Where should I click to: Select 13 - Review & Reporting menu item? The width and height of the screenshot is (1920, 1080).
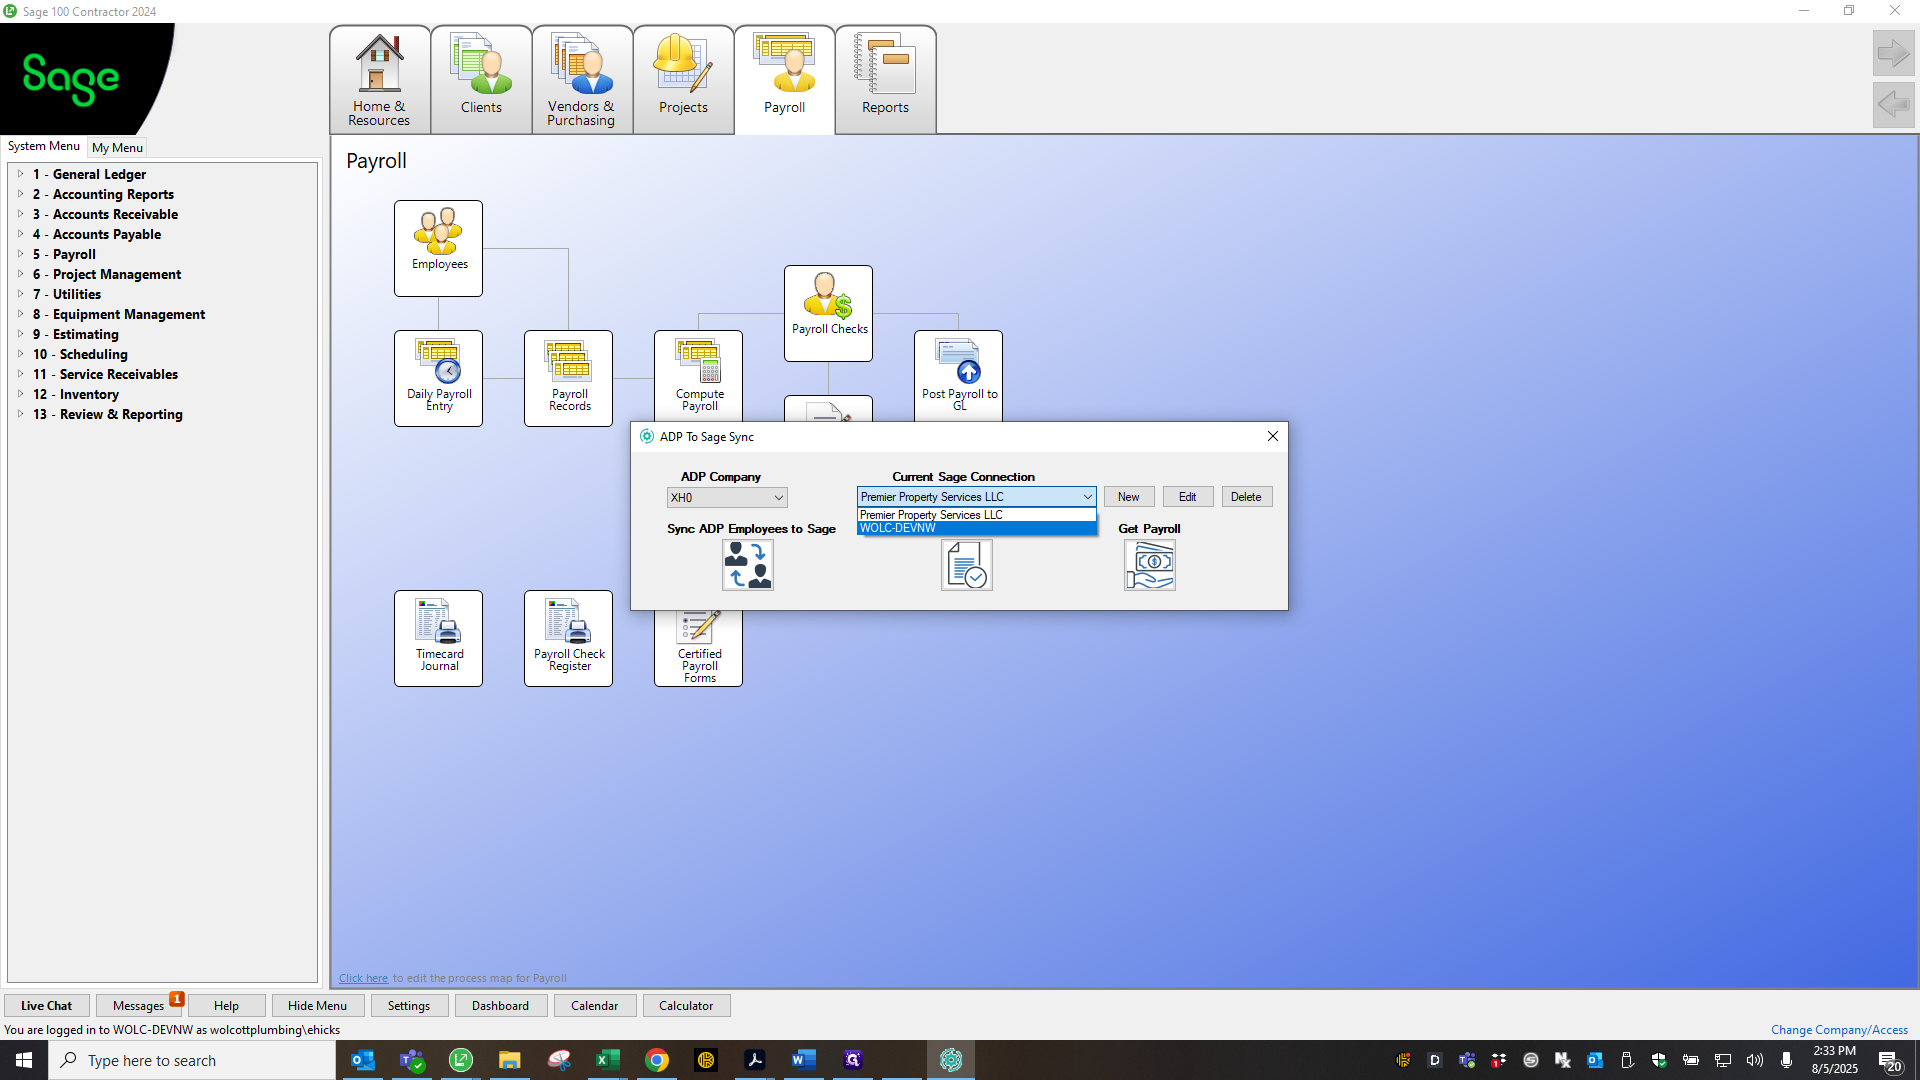(x=107, y=414)
